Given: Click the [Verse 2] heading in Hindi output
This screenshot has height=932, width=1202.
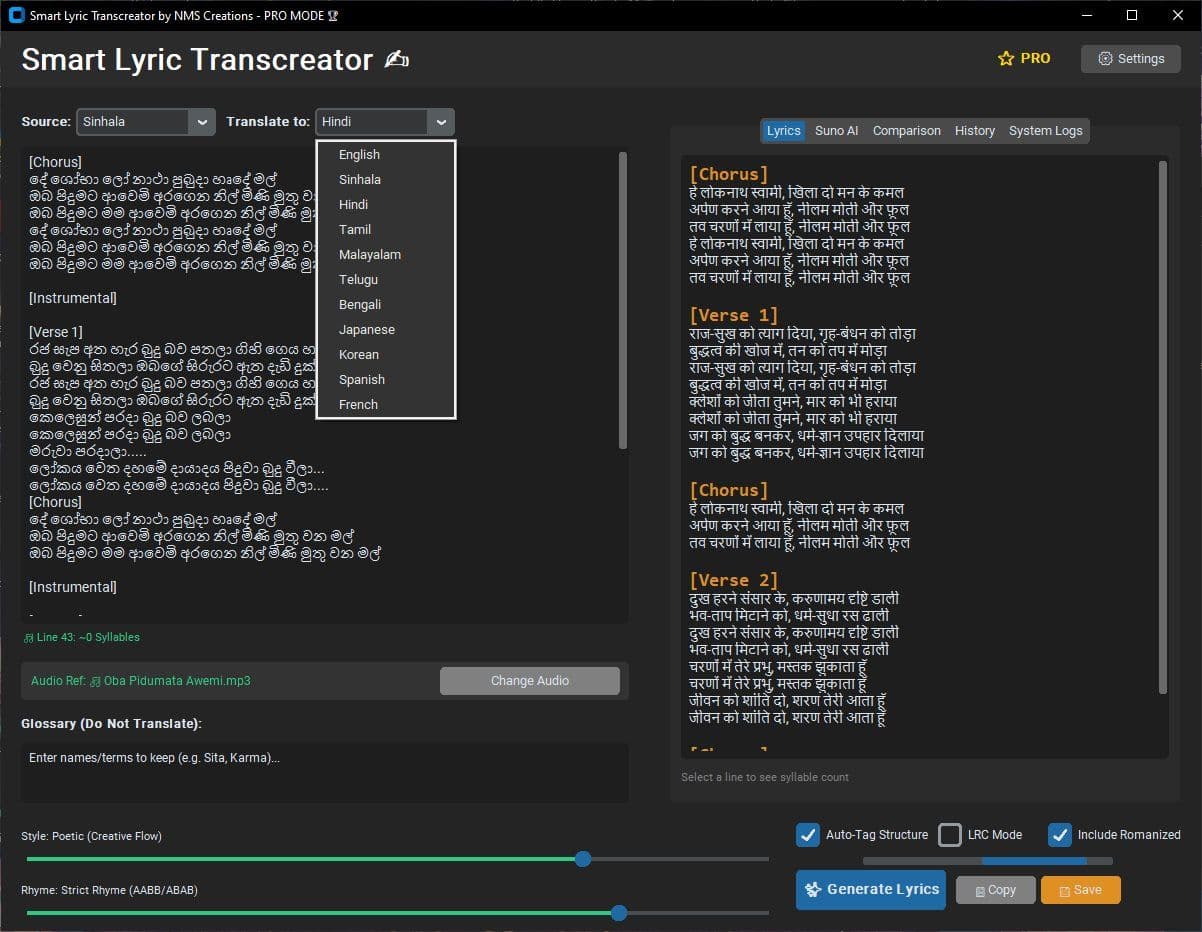Looking at the screenshot, I should [733, 581].
